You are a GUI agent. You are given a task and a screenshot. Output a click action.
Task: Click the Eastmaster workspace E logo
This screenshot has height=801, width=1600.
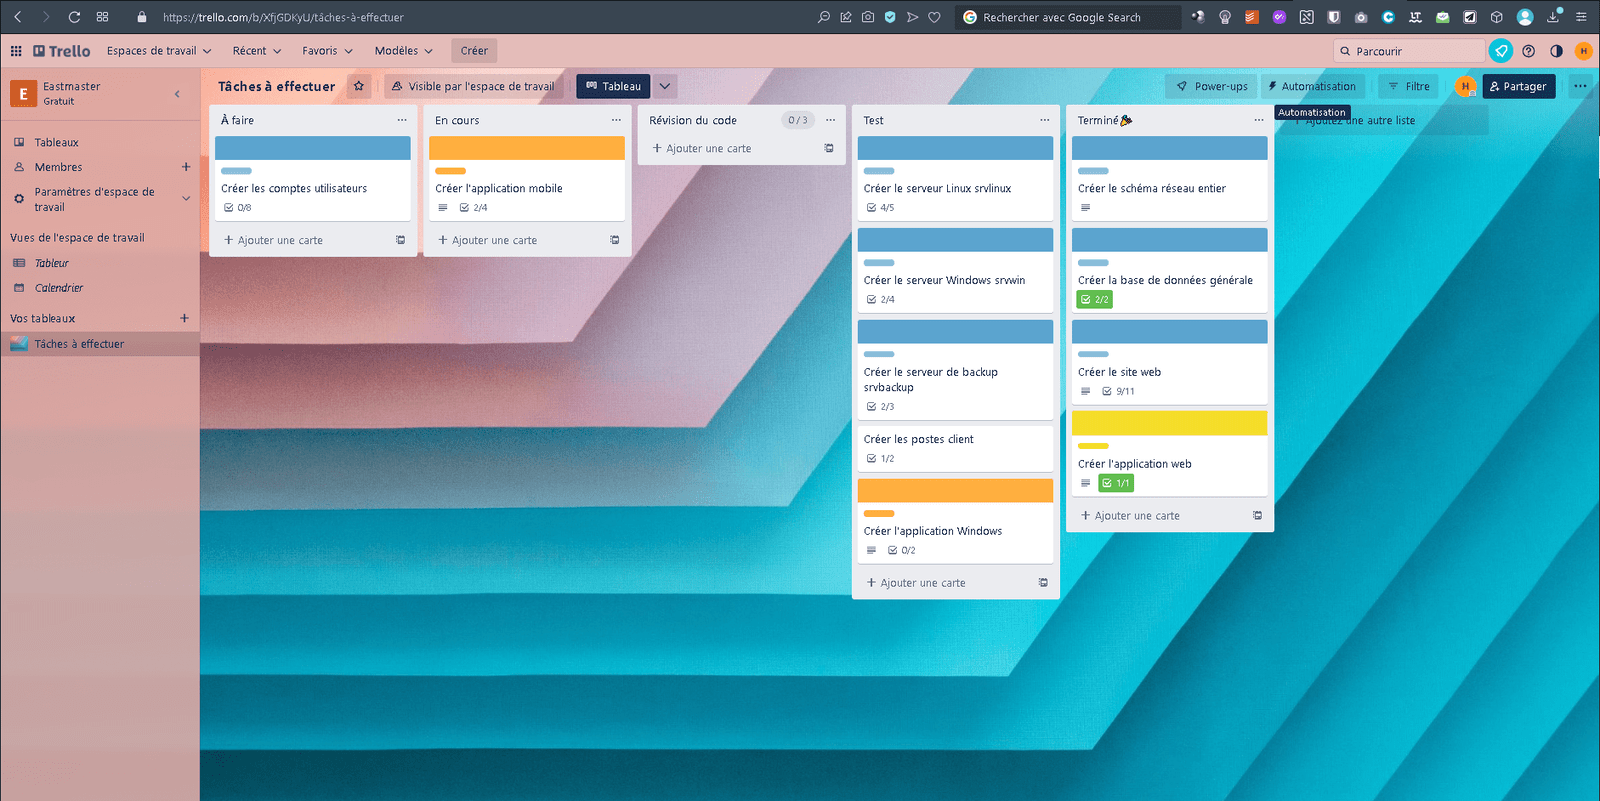click(x=23, y=93)
